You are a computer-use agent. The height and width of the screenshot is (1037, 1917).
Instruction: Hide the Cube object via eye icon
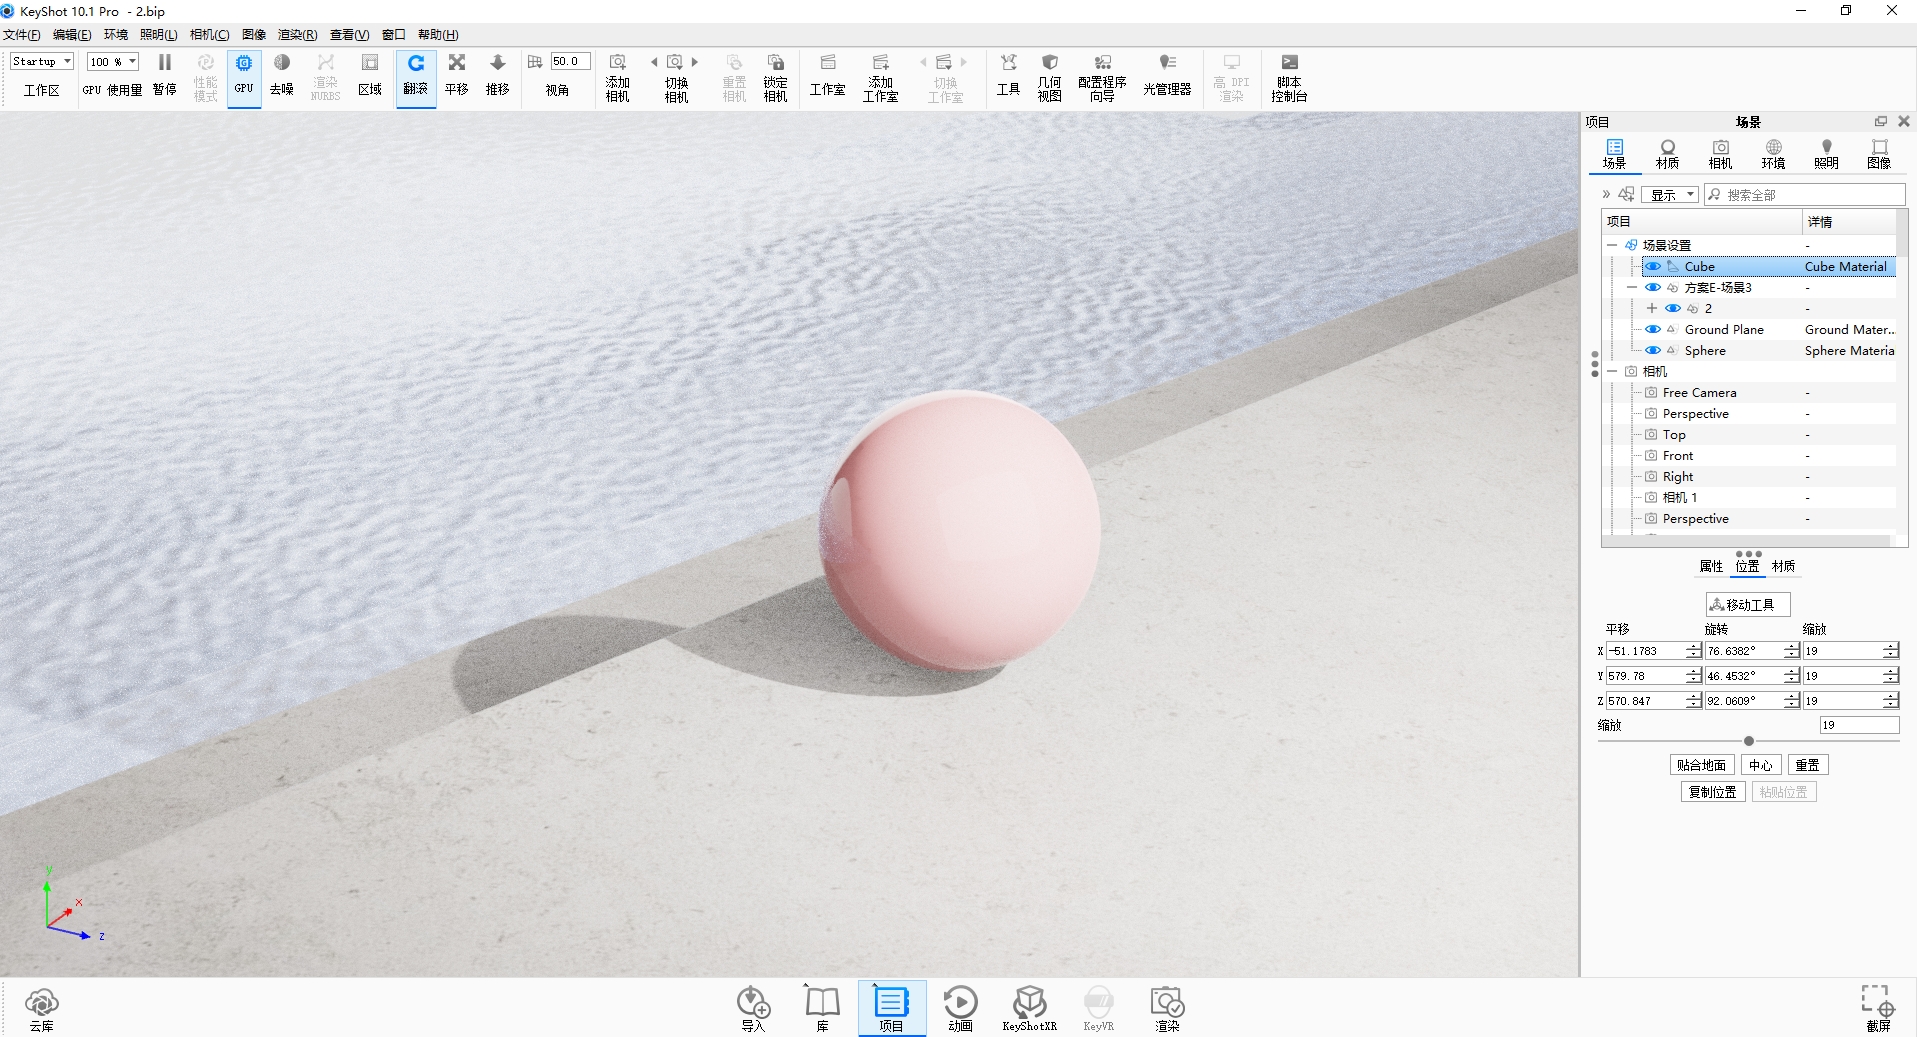(1653, 267)
